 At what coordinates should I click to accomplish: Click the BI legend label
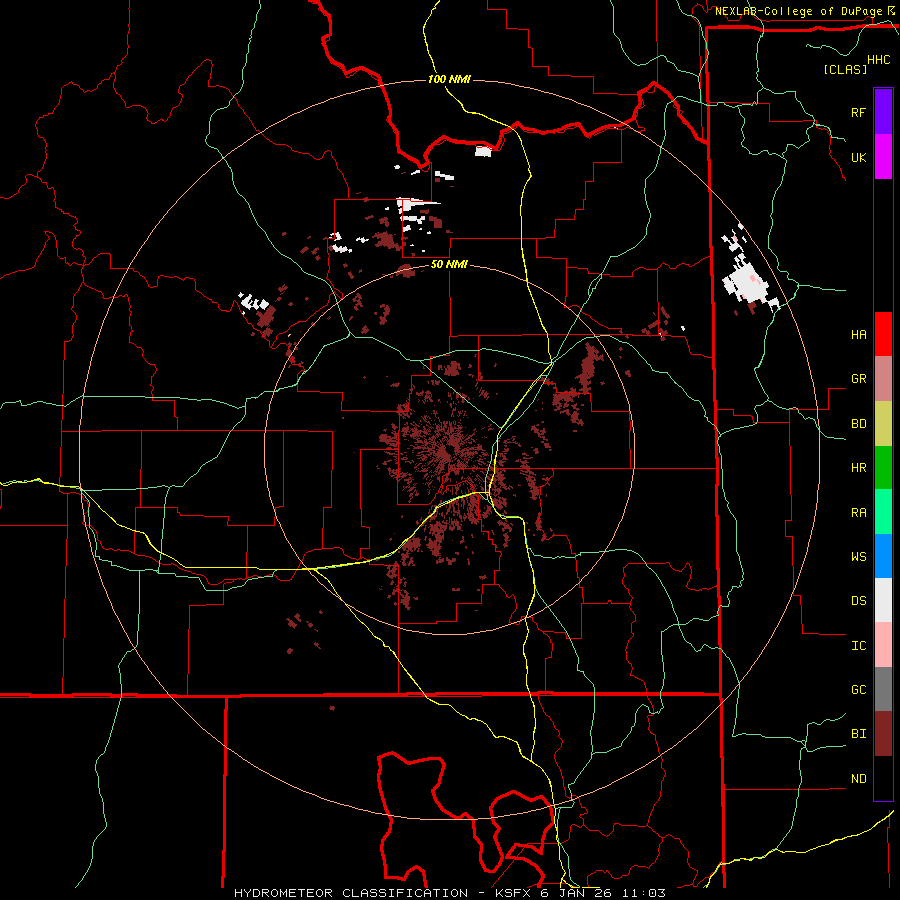(858, 734)
